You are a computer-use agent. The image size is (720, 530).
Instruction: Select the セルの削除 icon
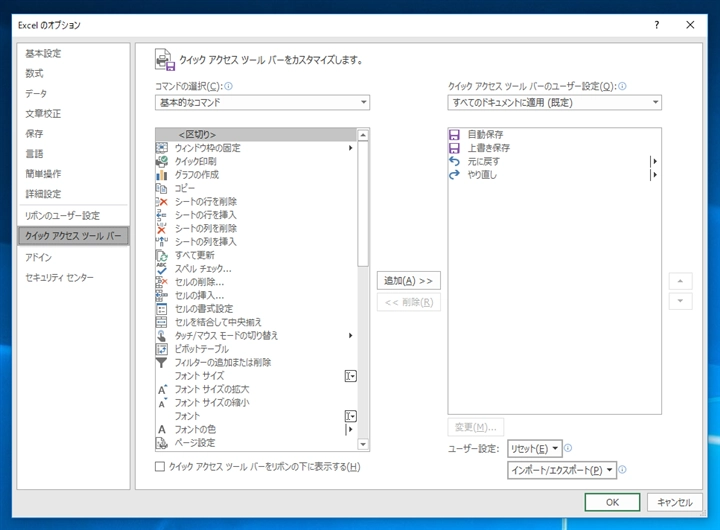162,282
